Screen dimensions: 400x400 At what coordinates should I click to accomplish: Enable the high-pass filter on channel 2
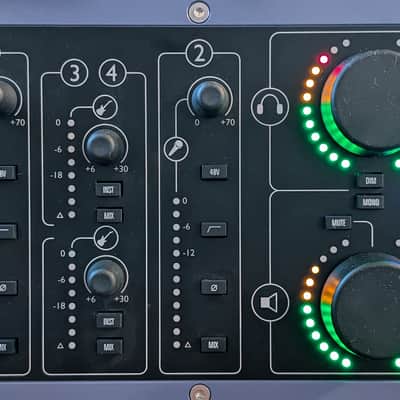tap(214, 229)
